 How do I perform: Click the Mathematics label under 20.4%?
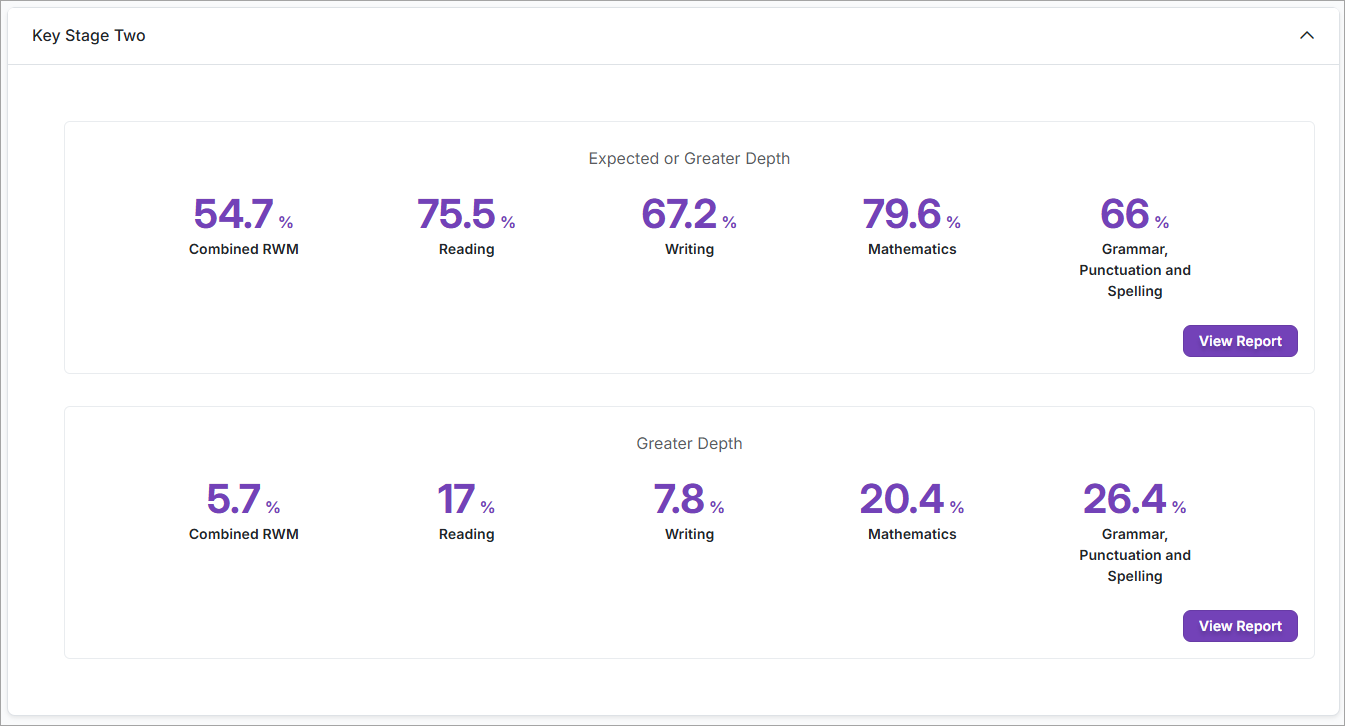912,534
